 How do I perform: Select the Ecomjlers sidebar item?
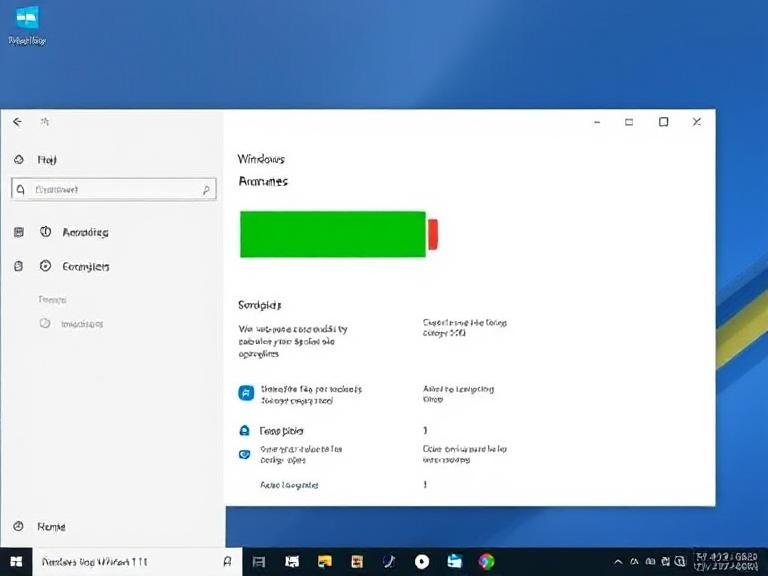pyautogui.click(x=86, y=266)
